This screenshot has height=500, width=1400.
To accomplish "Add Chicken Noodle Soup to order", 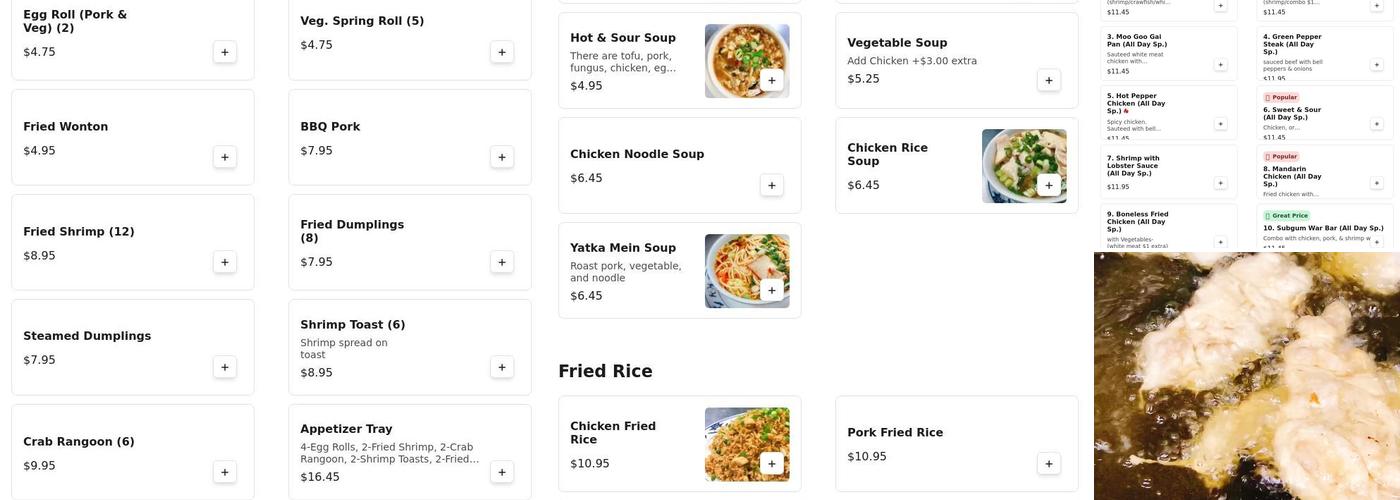I will coord(771,185).
